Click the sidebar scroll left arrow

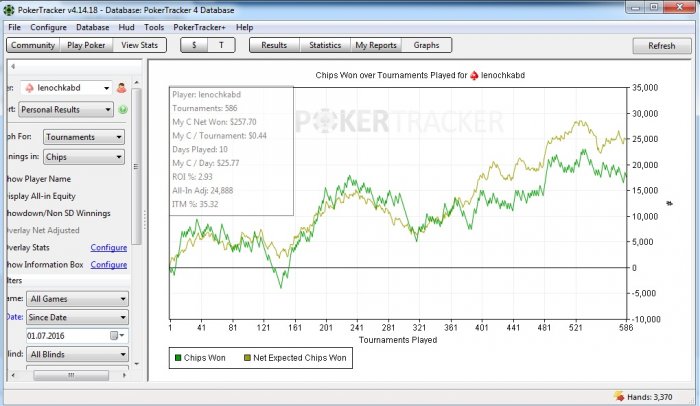(x=13, y=375)
